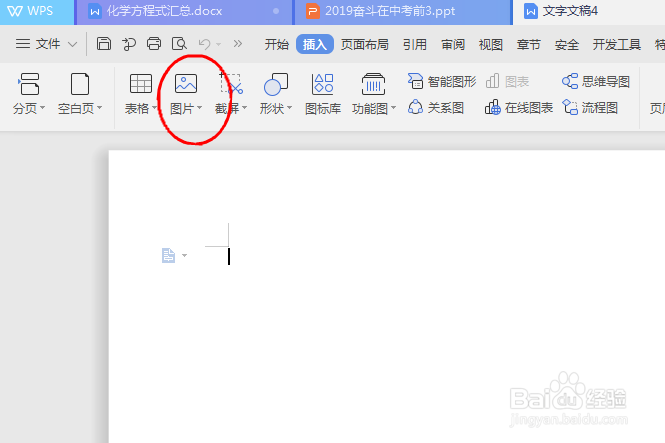Click the Save icon in quick toolbar
Viewport: 665px width, 443px height.
[x=103, y=44]
